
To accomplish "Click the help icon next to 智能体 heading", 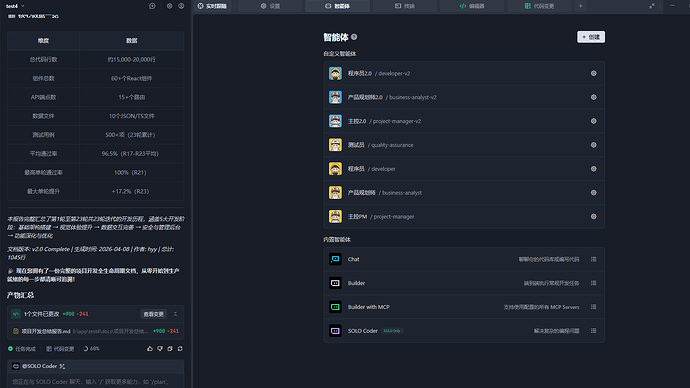I will (354, 37).
